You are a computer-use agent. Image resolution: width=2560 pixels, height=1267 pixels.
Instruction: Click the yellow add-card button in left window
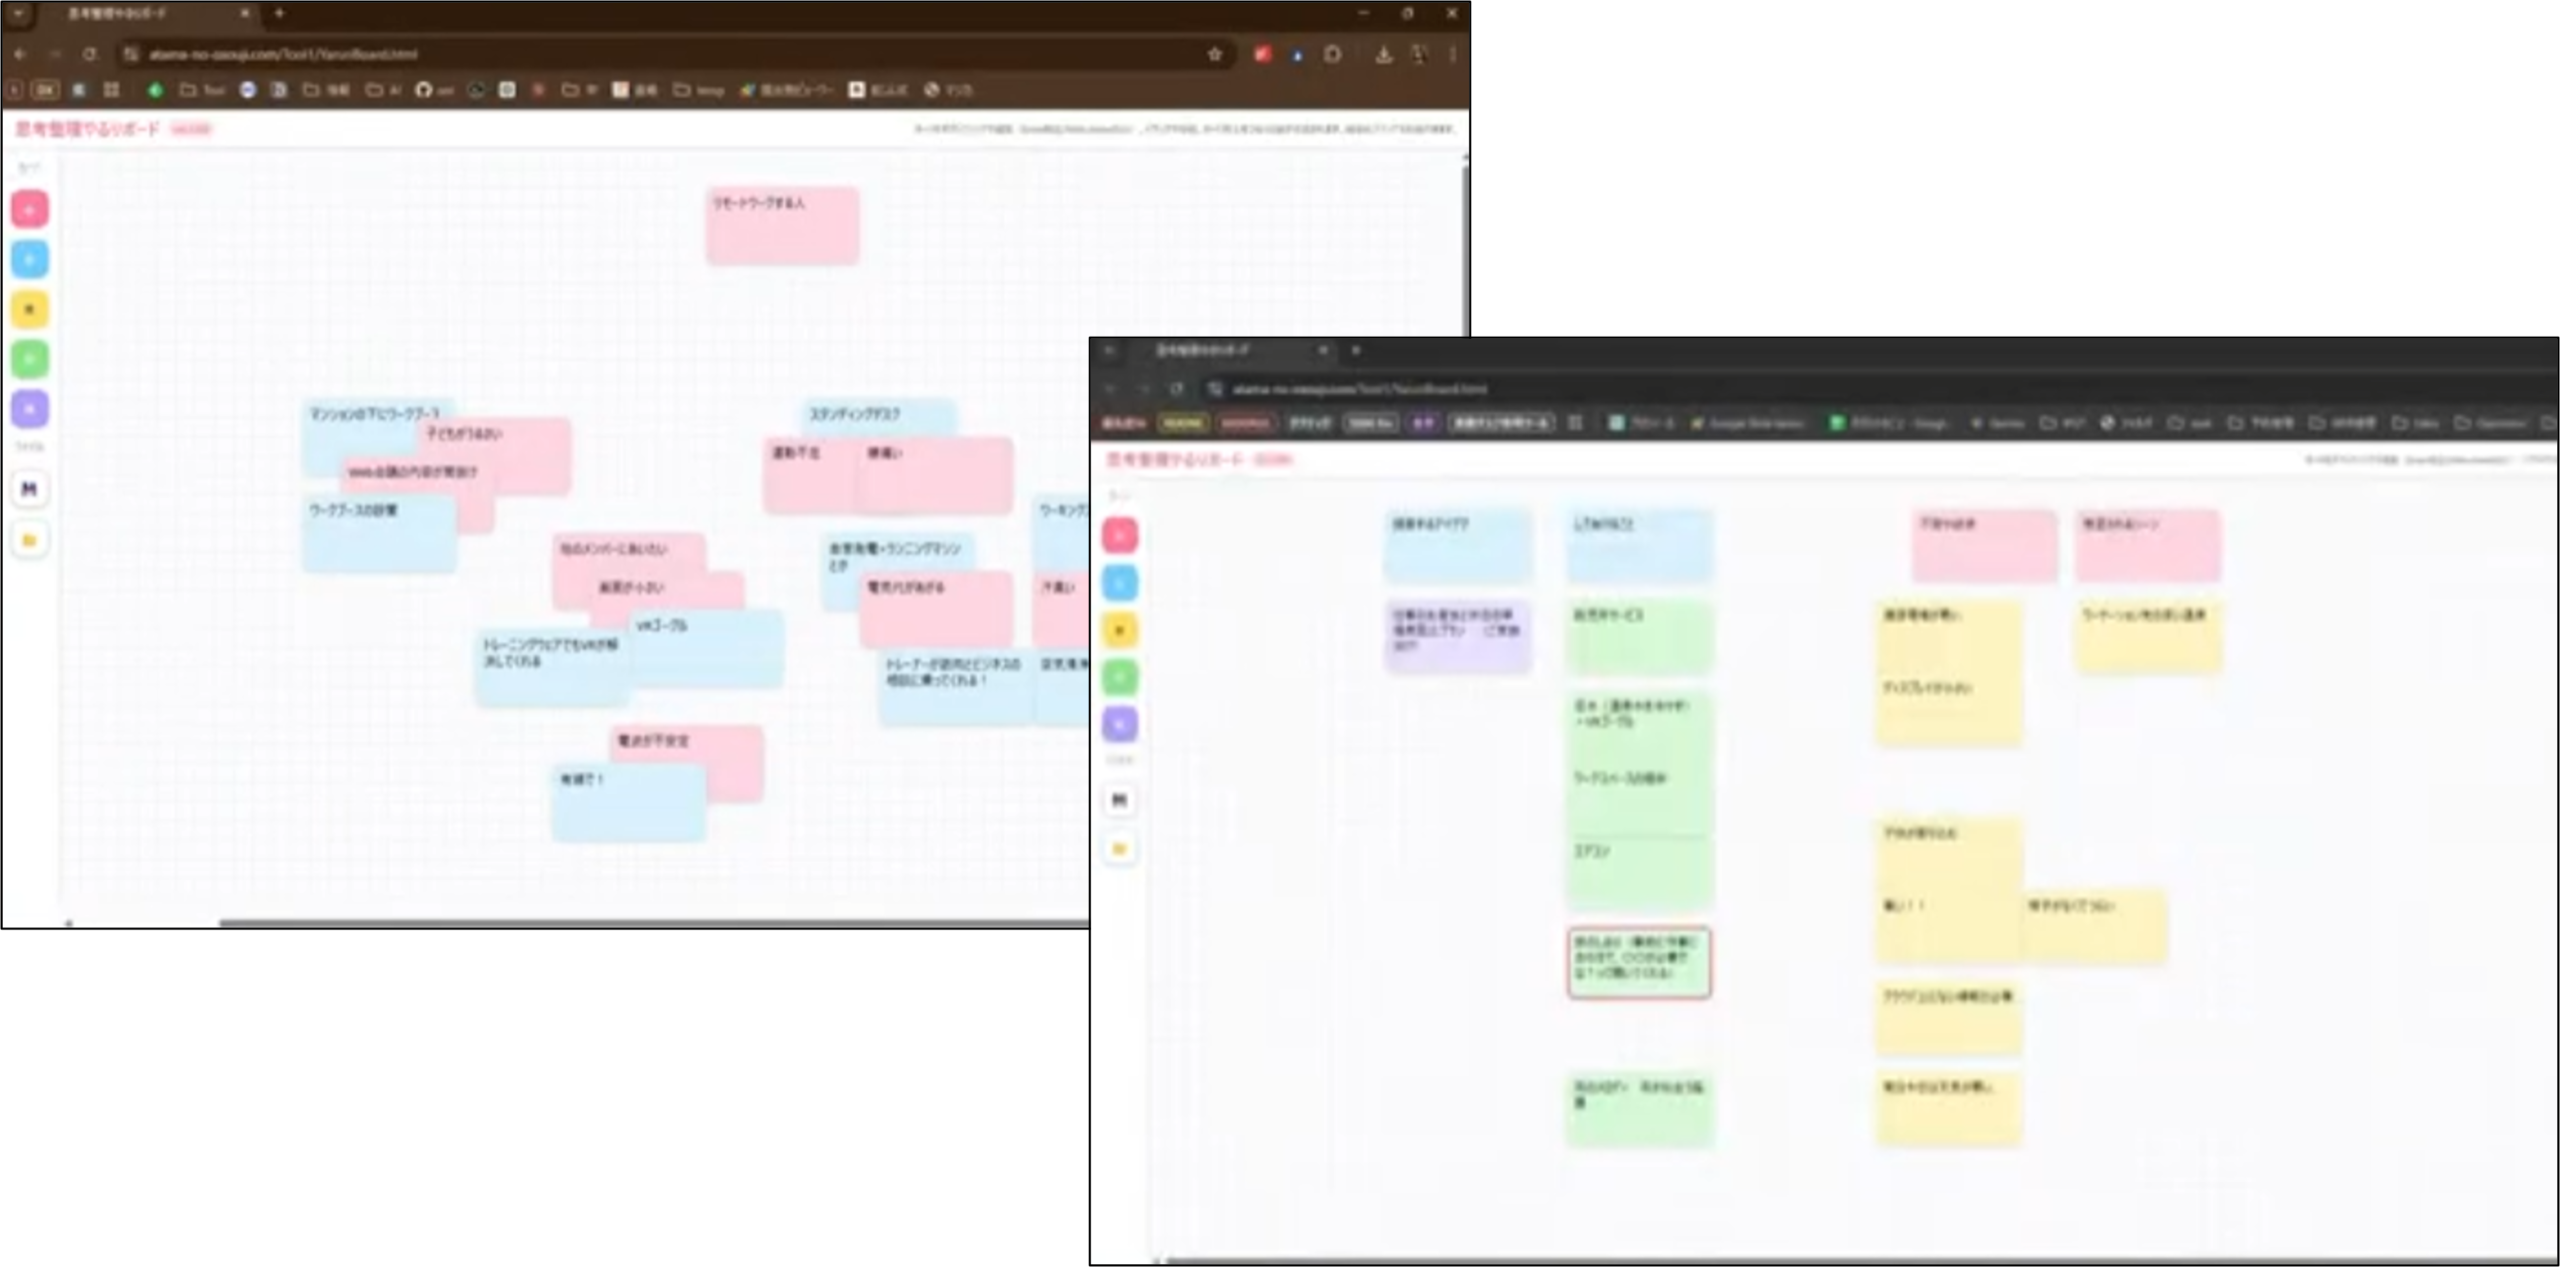click(30, 310)
